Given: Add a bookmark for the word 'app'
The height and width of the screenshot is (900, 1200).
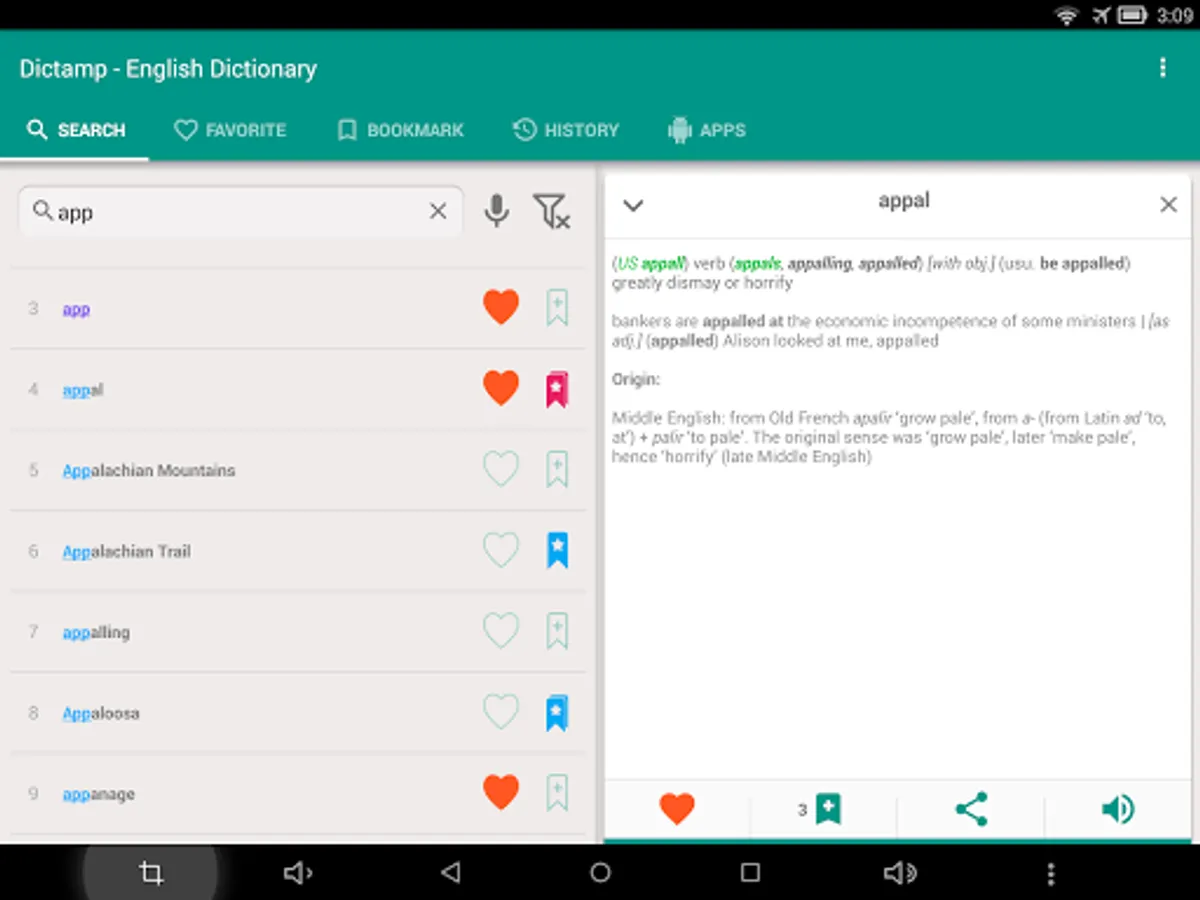Looking at the screenshot, I should click(557, 308).
